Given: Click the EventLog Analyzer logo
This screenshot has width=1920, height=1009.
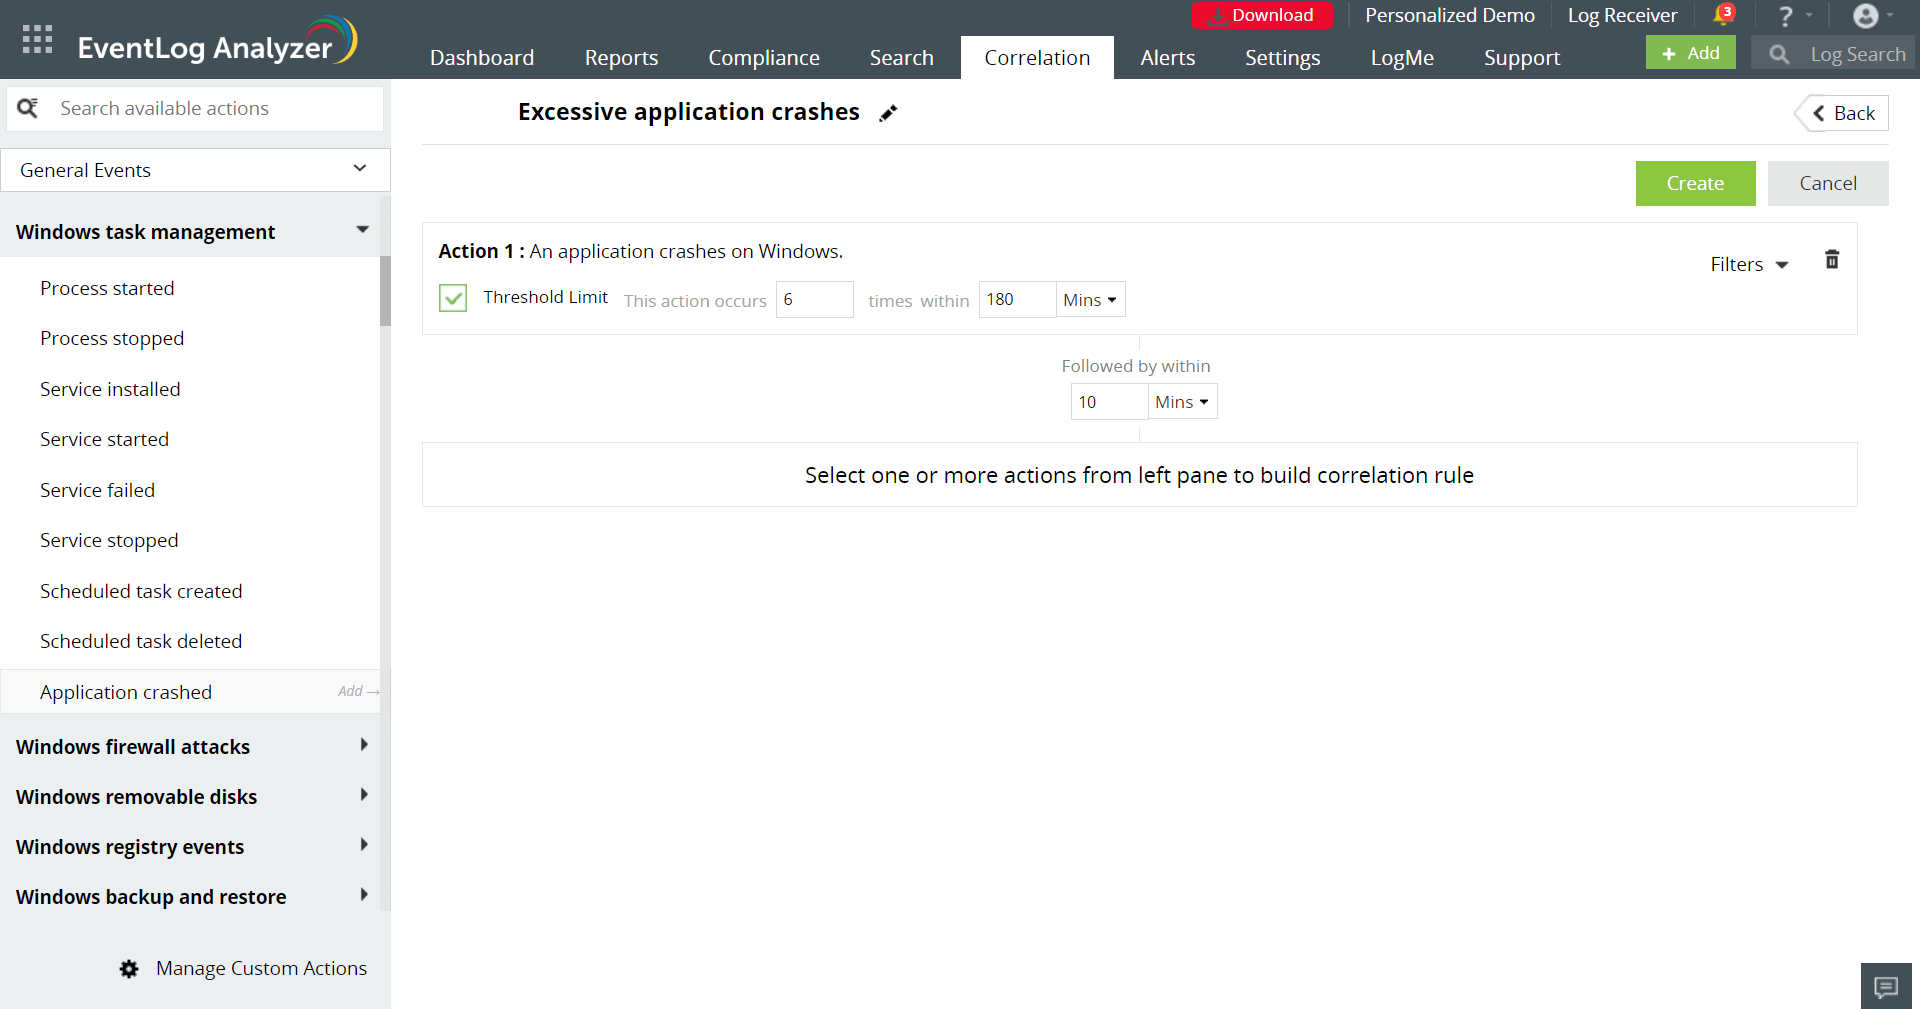Looking at the screenshot, I should [x=217, y=41].
